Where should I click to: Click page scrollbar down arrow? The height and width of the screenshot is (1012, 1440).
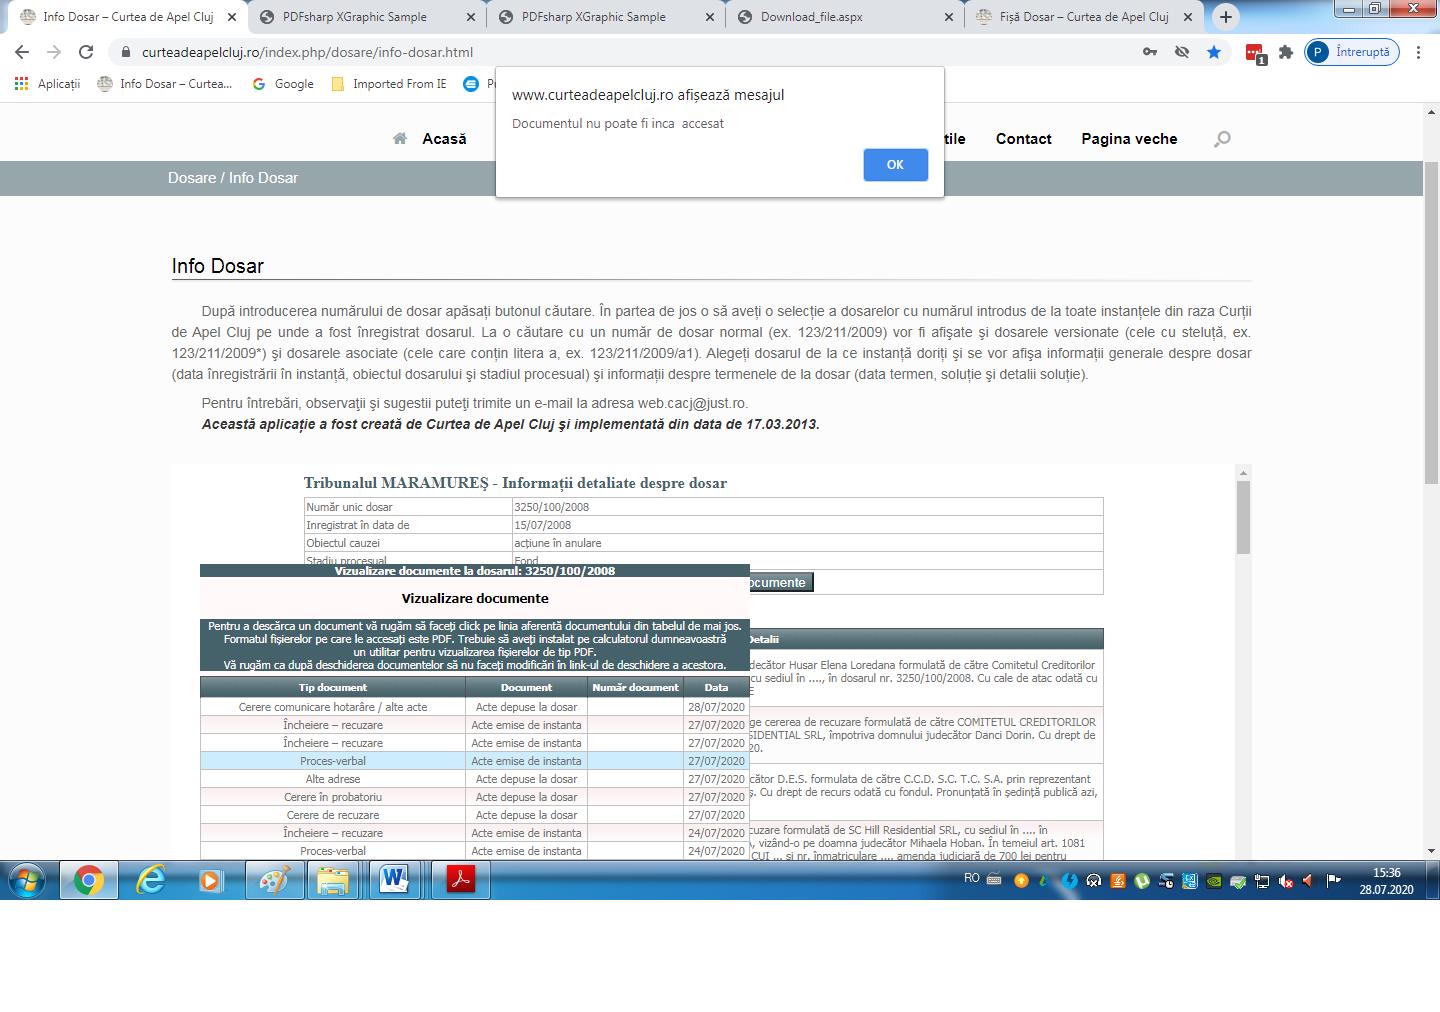pyautogui.click(x=1431, y=851)
